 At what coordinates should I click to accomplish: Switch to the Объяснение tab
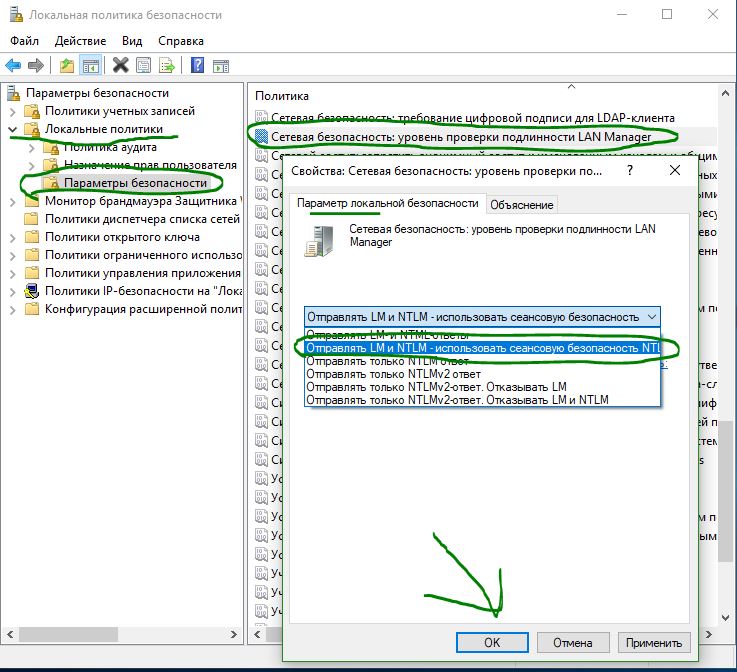click(x=522, y=205)
